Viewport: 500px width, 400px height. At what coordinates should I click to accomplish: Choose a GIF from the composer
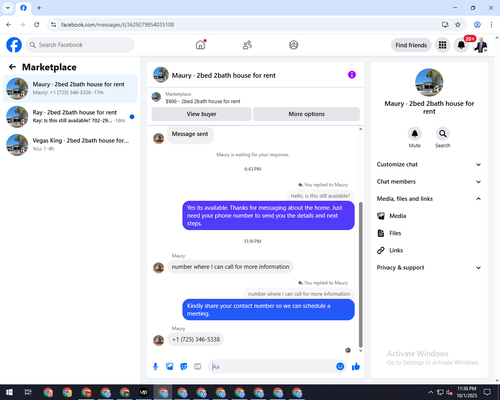coord(198,367)
